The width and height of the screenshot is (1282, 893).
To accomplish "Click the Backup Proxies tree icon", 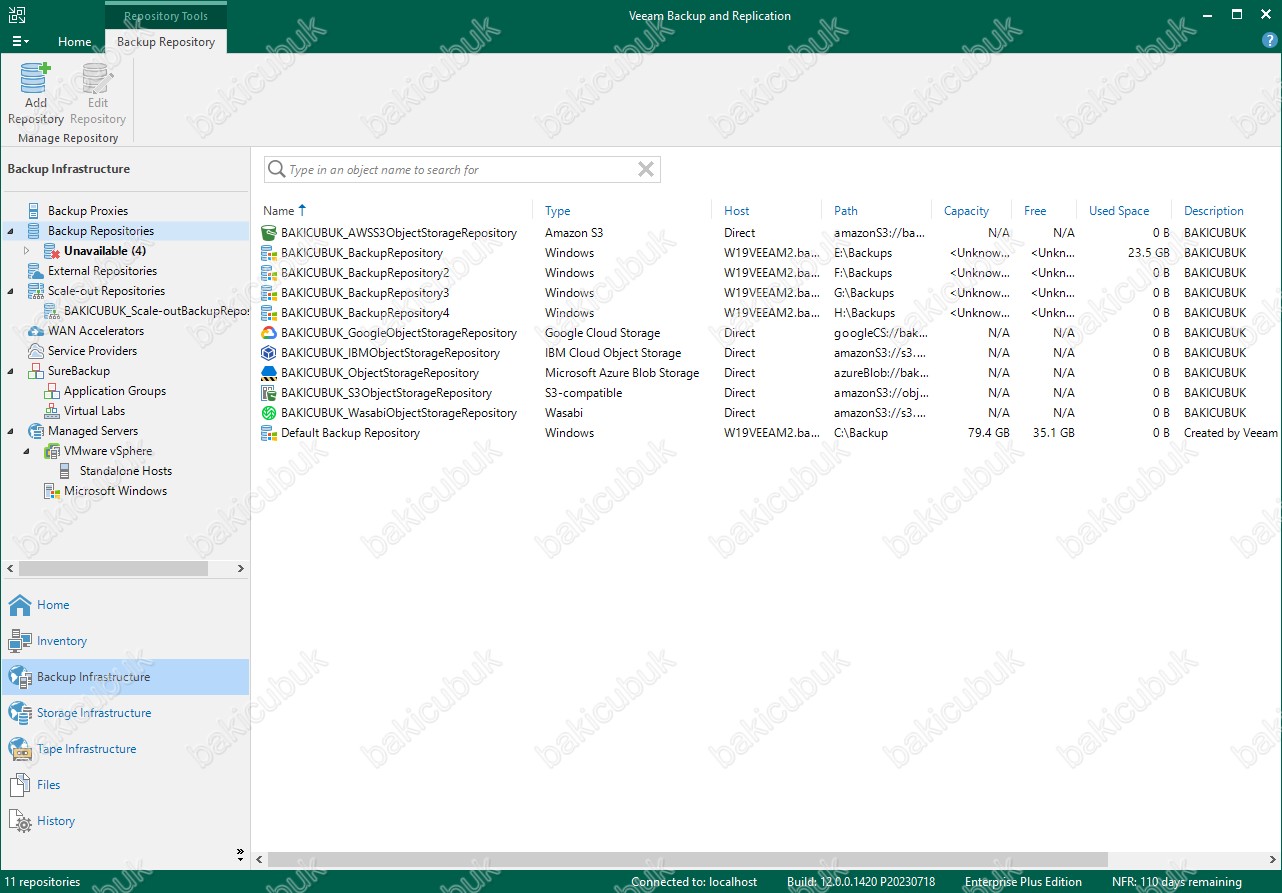I will [x=34, y=211].
